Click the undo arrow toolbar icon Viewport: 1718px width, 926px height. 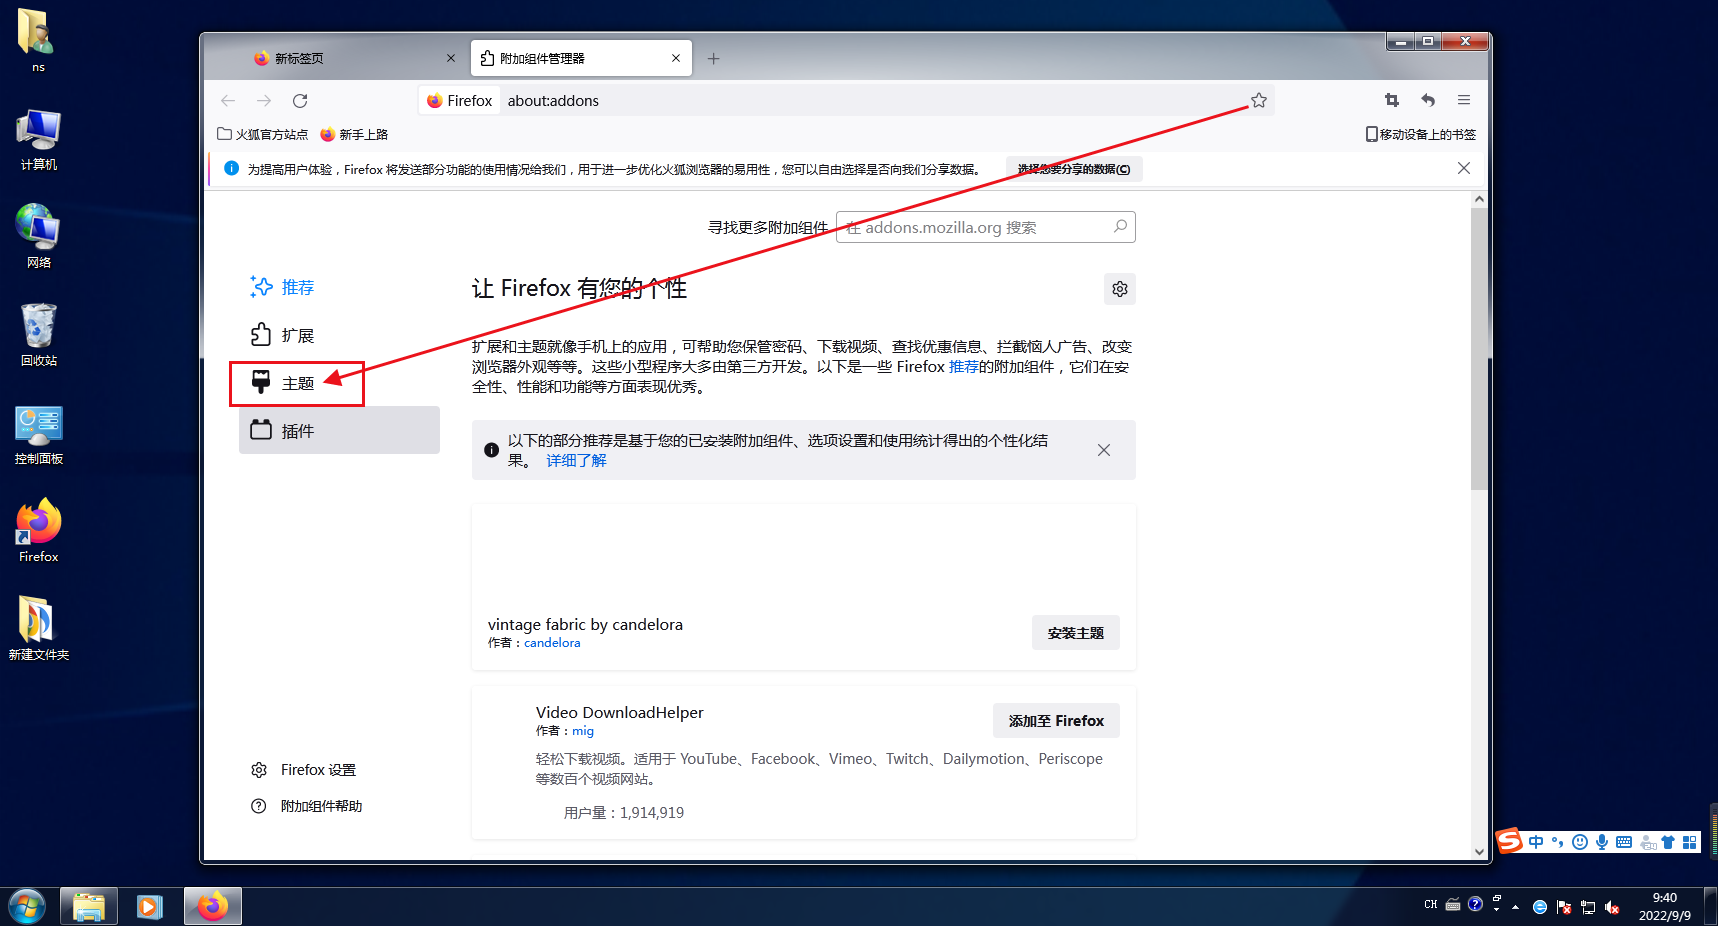1428,100
